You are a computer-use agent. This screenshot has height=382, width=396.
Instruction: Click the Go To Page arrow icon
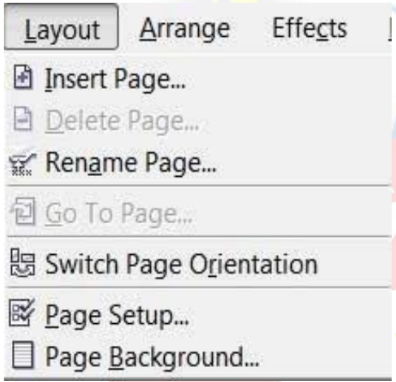(23, 211)
